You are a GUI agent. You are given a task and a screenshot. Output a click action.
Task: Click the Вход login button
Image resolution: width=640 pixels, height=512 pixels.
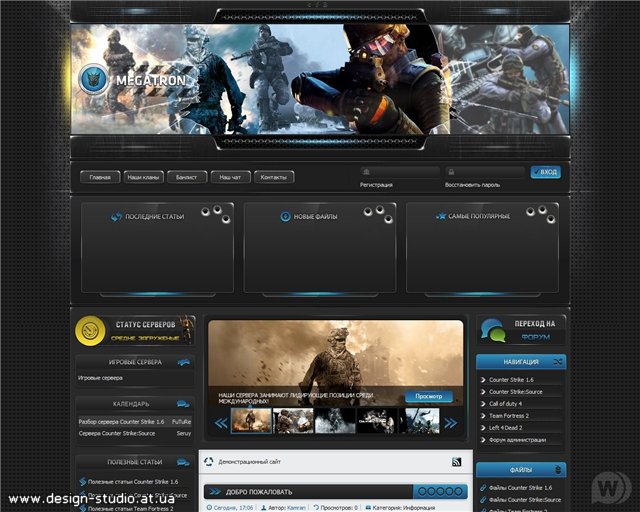coord(546,172)
